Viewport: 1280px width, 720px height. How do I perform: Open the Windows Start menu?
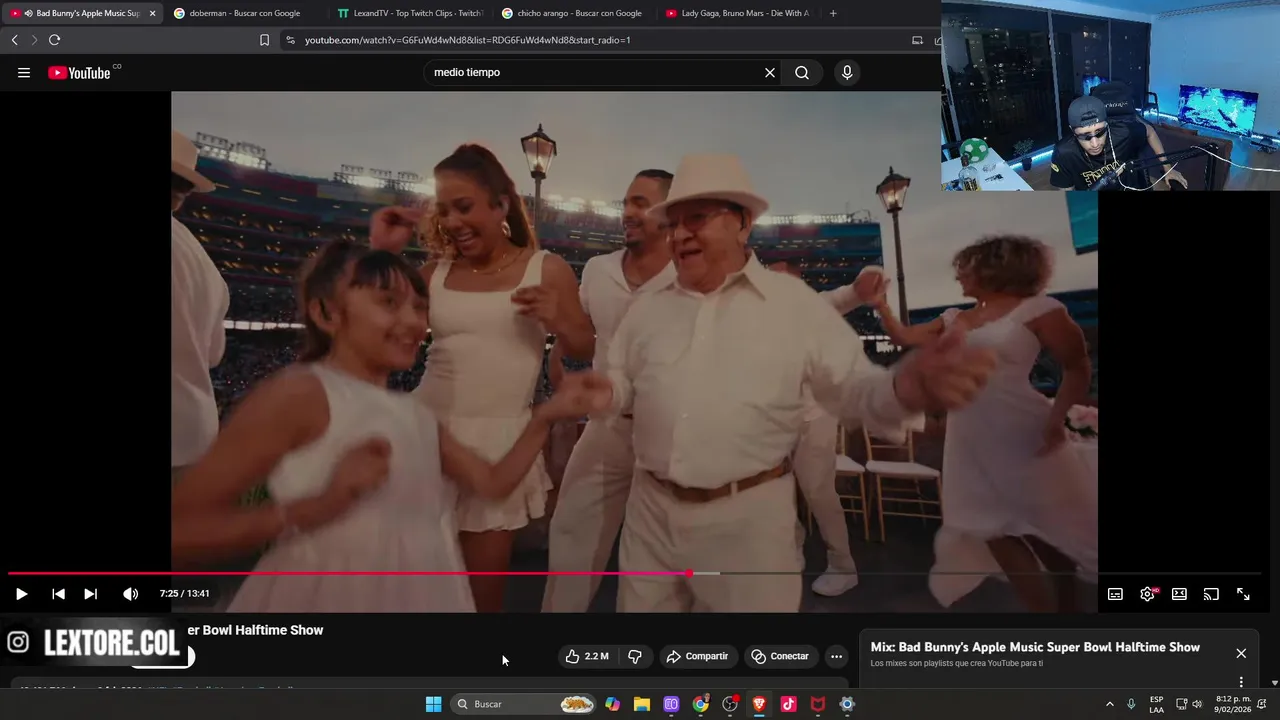coord(433,704)
